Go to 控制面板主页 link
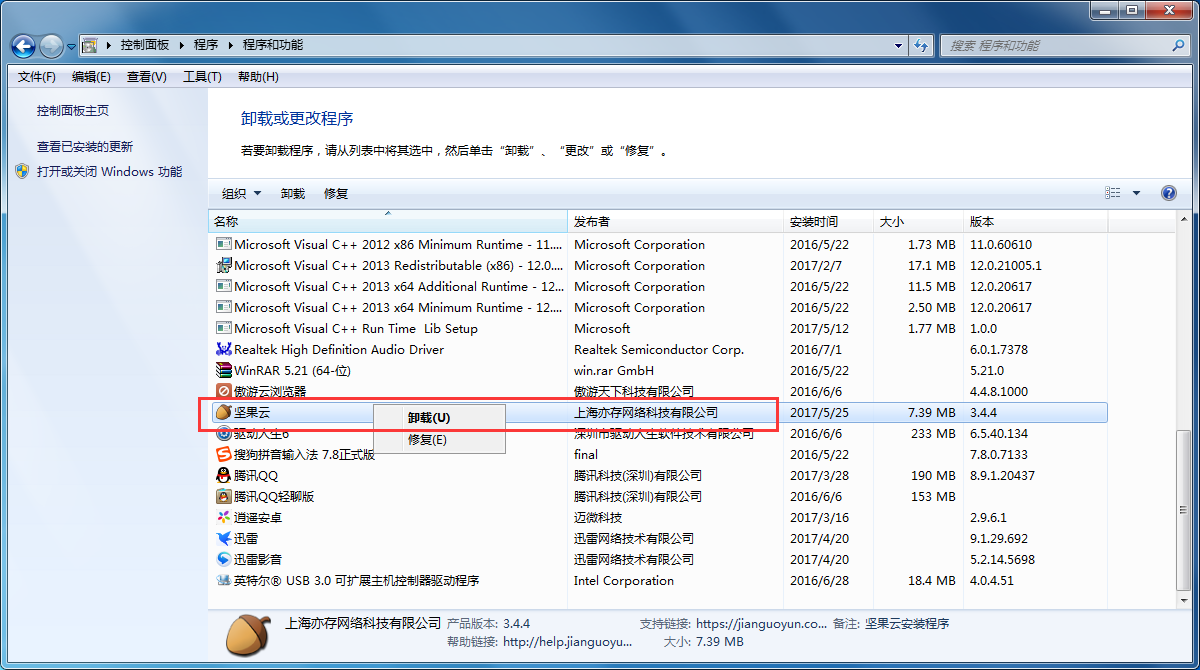Viewport: 1200px width, 670px height. [73, 111]
